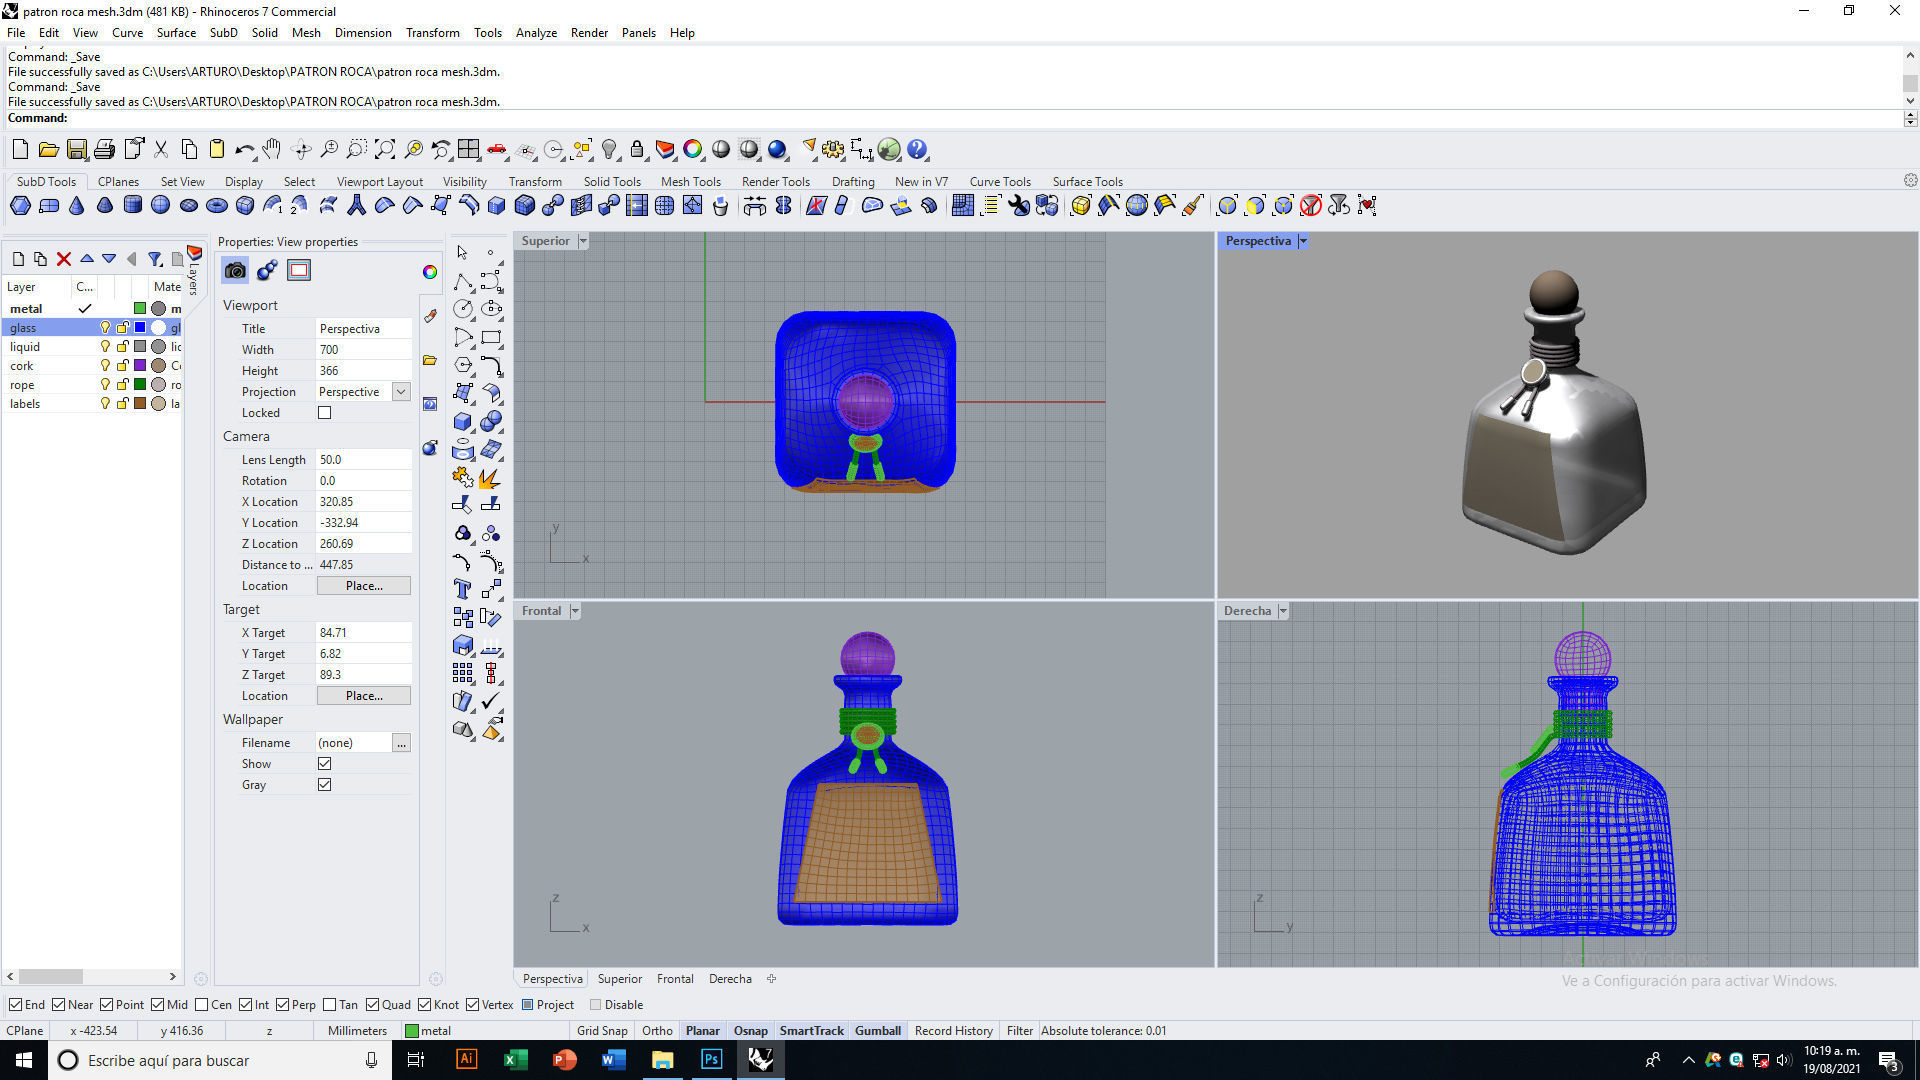Click target Location Place button

tap(364, 696)
